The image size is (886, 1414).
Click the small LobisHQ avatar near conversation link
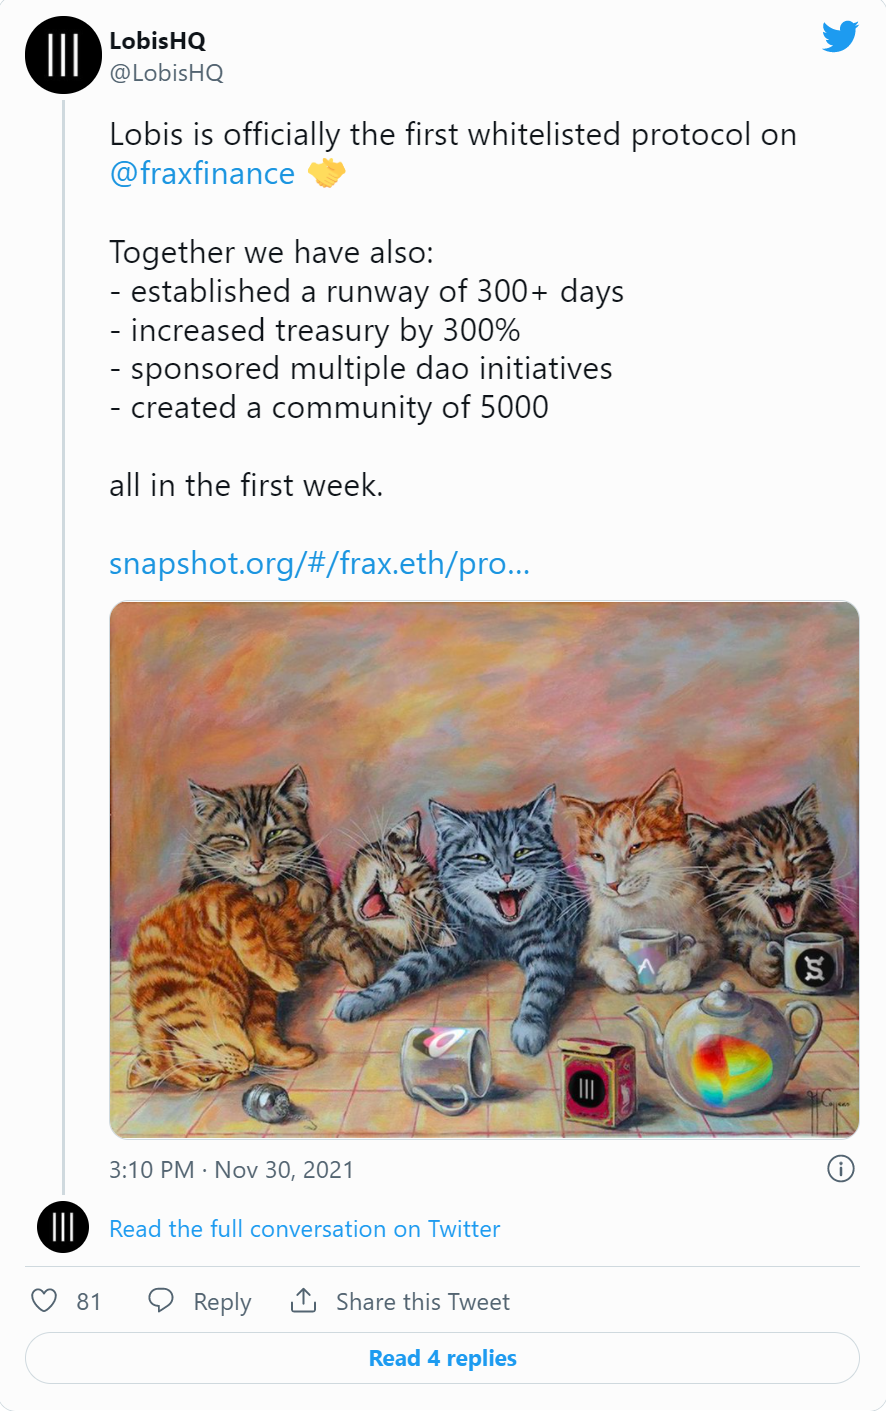pos(63,1227)
